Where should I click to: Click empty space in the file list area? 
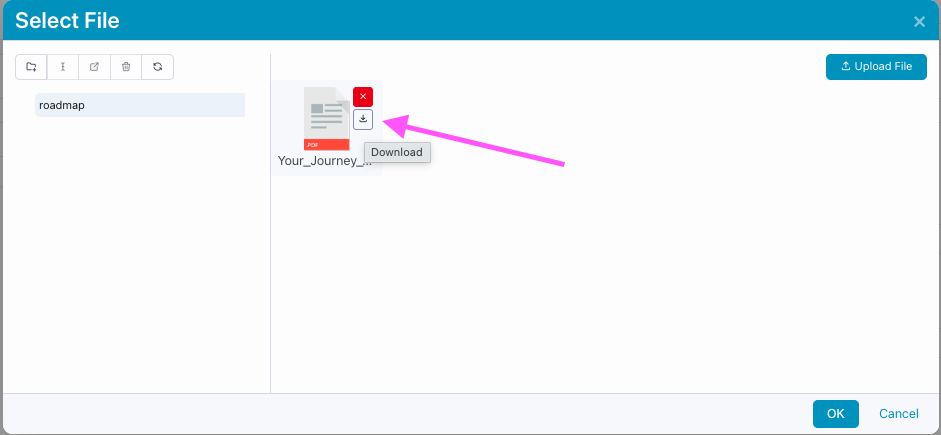(600, 280)
